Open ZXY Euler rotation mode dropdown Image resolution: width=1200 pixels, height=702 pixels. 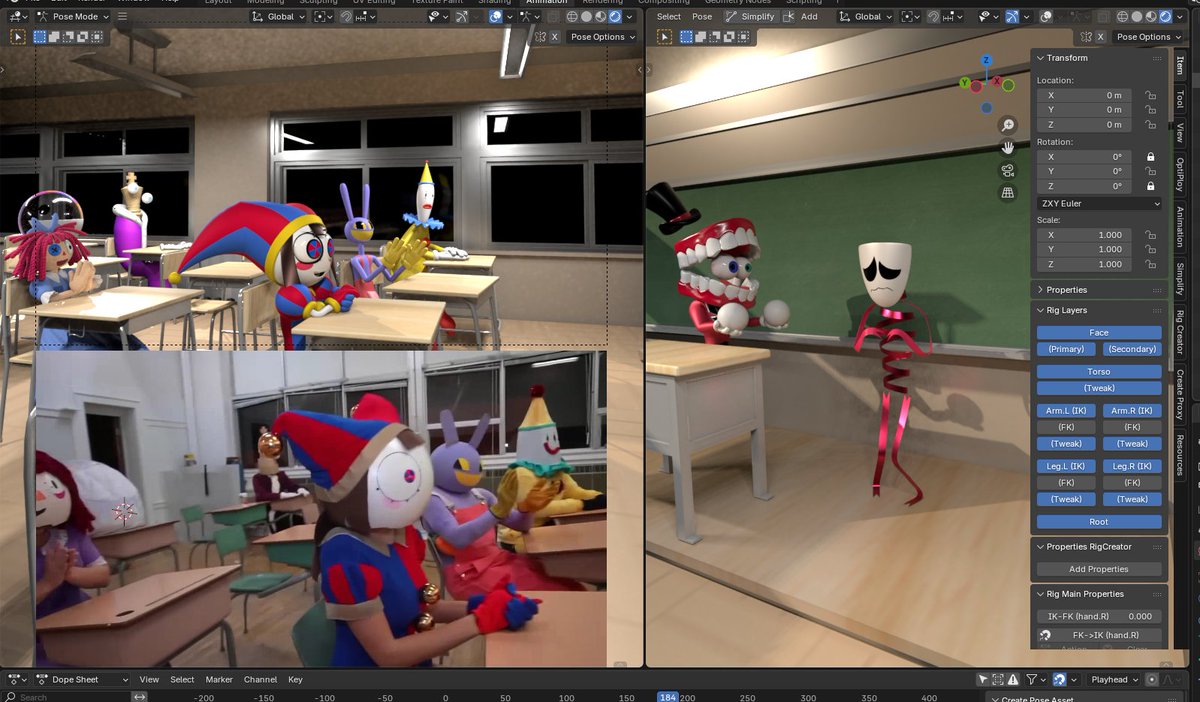1099,203
